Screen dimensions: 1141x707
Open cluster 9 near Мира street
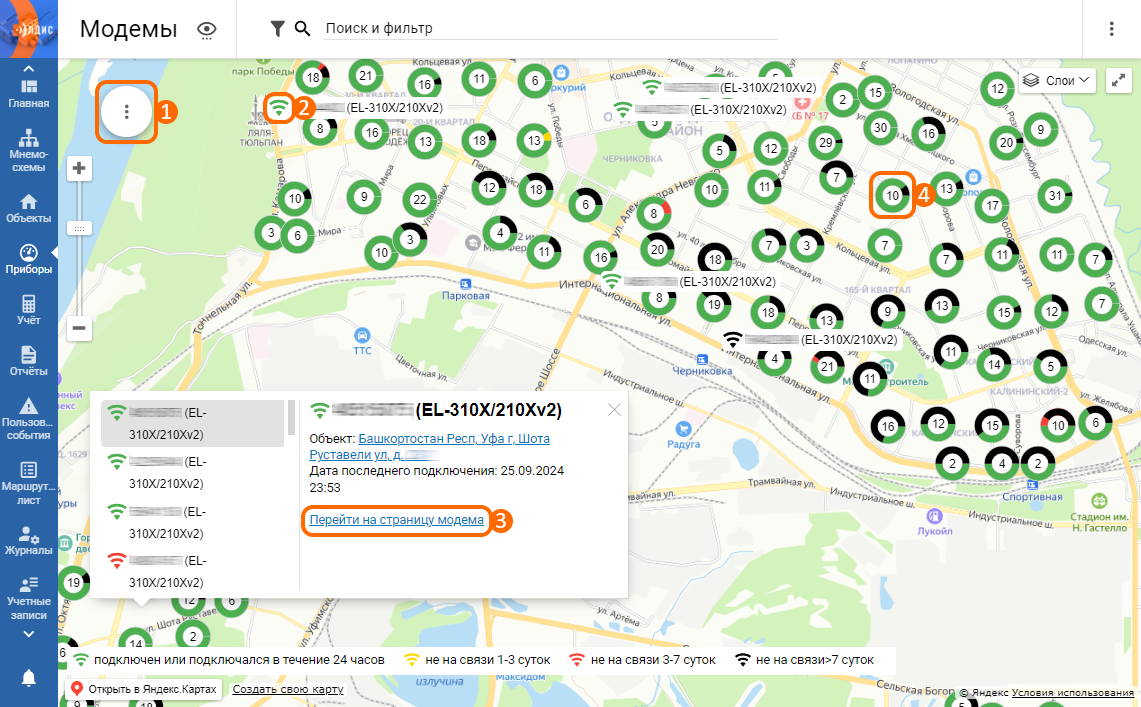(x=364, y=196)
